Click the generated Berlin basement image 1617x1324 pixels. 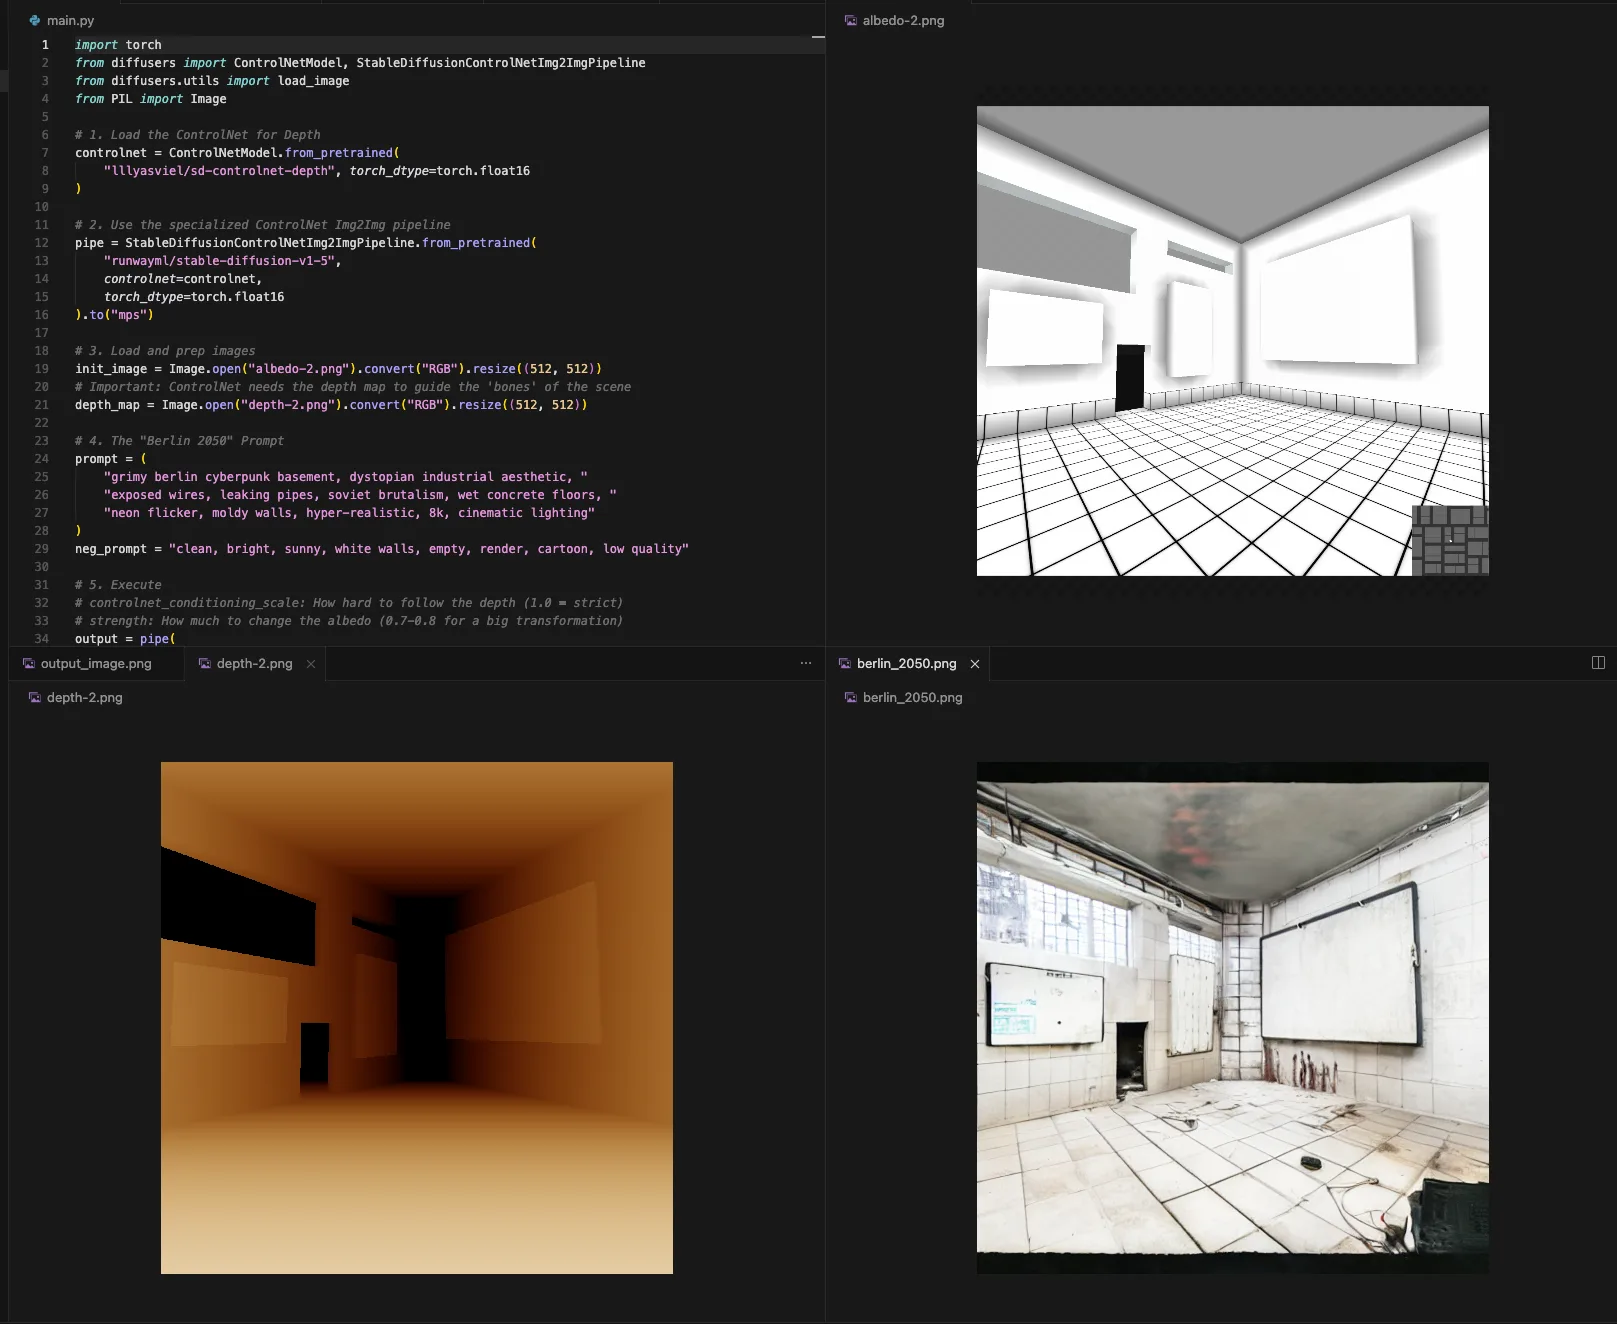click(1232, 1017)
